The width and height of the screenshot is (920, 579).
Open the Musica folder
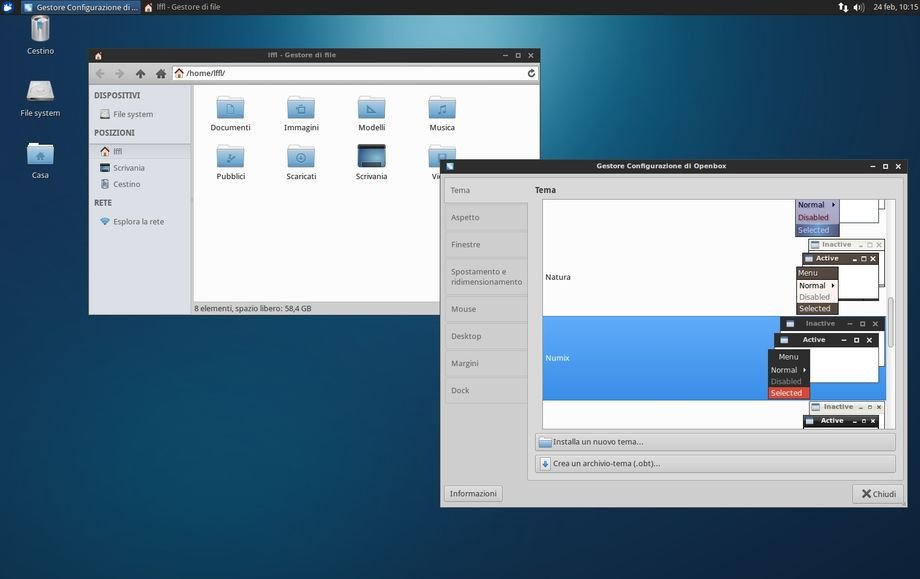442,112
